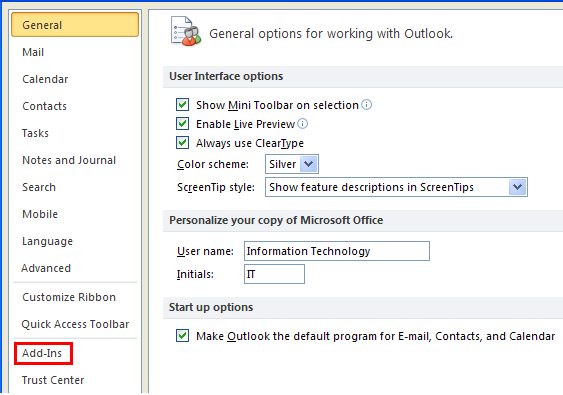Click the Initials label
The image size is (563, 395).
pyautogui.click(x=195, y=274)
